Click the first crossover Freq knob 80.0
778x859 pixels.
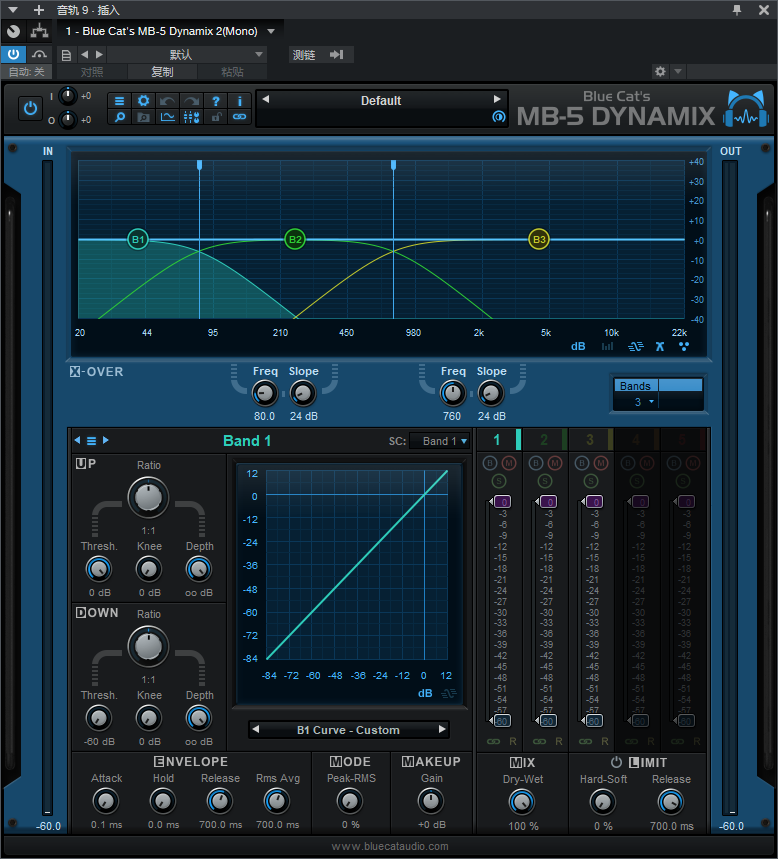(x=264, y=393)
